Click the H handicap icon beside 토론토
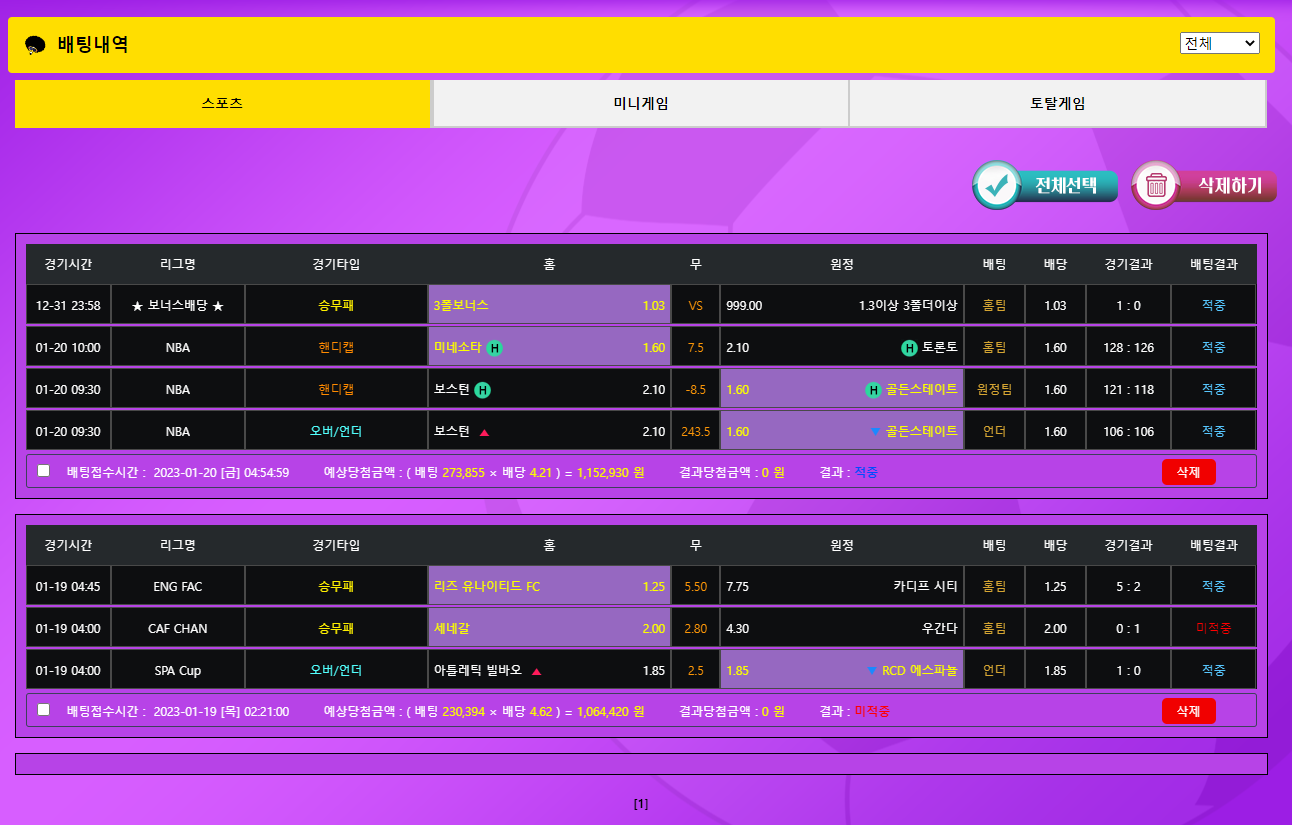 (909, 348)
